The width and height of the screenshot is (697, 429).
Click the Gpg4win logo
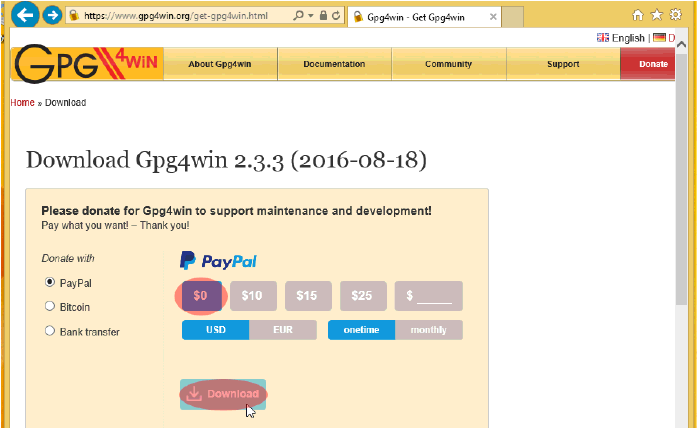point(87,64)
